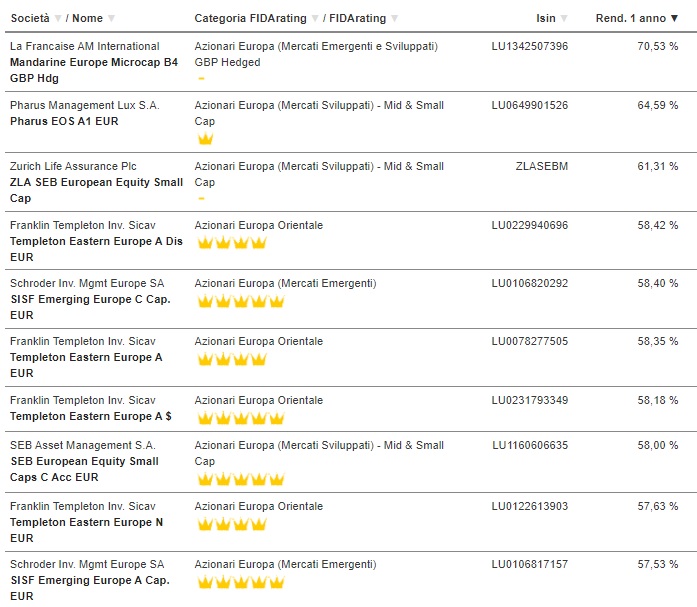Click the five-crown rating of SISF Emerging Europe A Cap.

click(240, 582)
